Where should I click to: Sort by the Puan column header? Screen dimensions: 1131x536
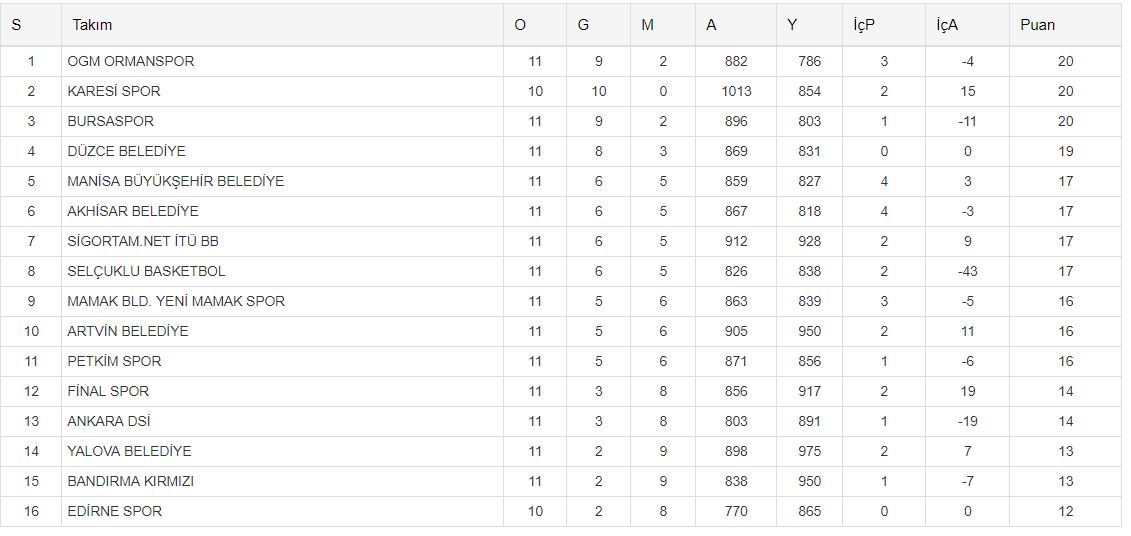1037,25
